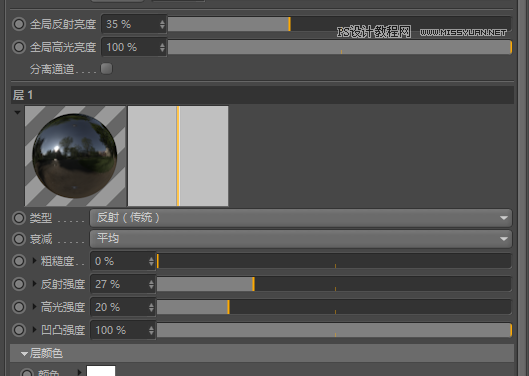Screen dimensions: 529x376
Task: Expand the 粗糙度 disclosure triangle
Action: (34, 261)
